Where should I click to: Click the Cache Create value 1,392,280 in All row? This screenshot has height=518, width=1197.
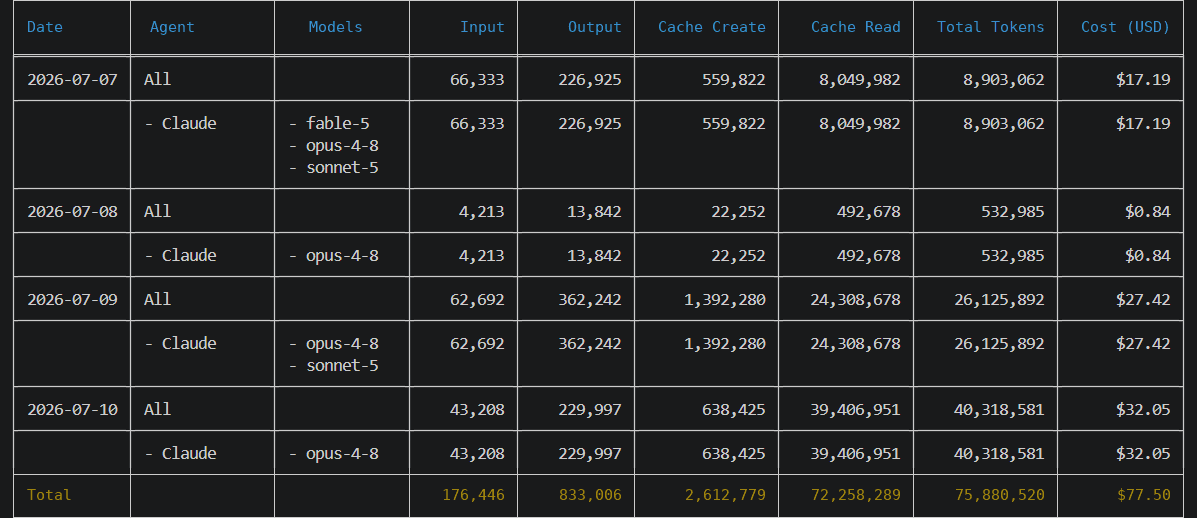pos(725,299)
